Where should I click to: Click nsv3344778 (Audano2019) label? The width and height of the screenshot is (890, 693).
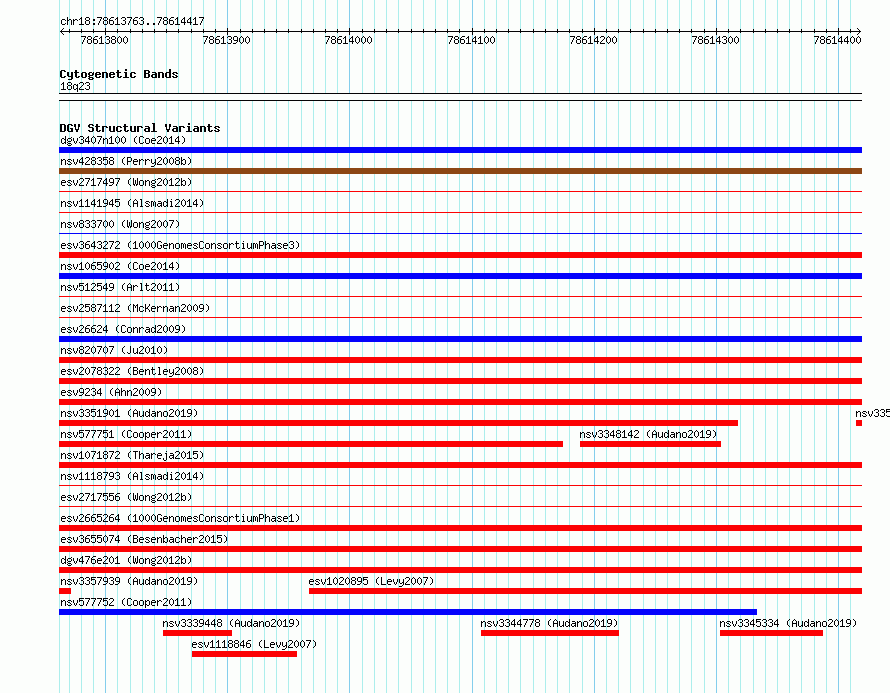[x=549, y=623]
